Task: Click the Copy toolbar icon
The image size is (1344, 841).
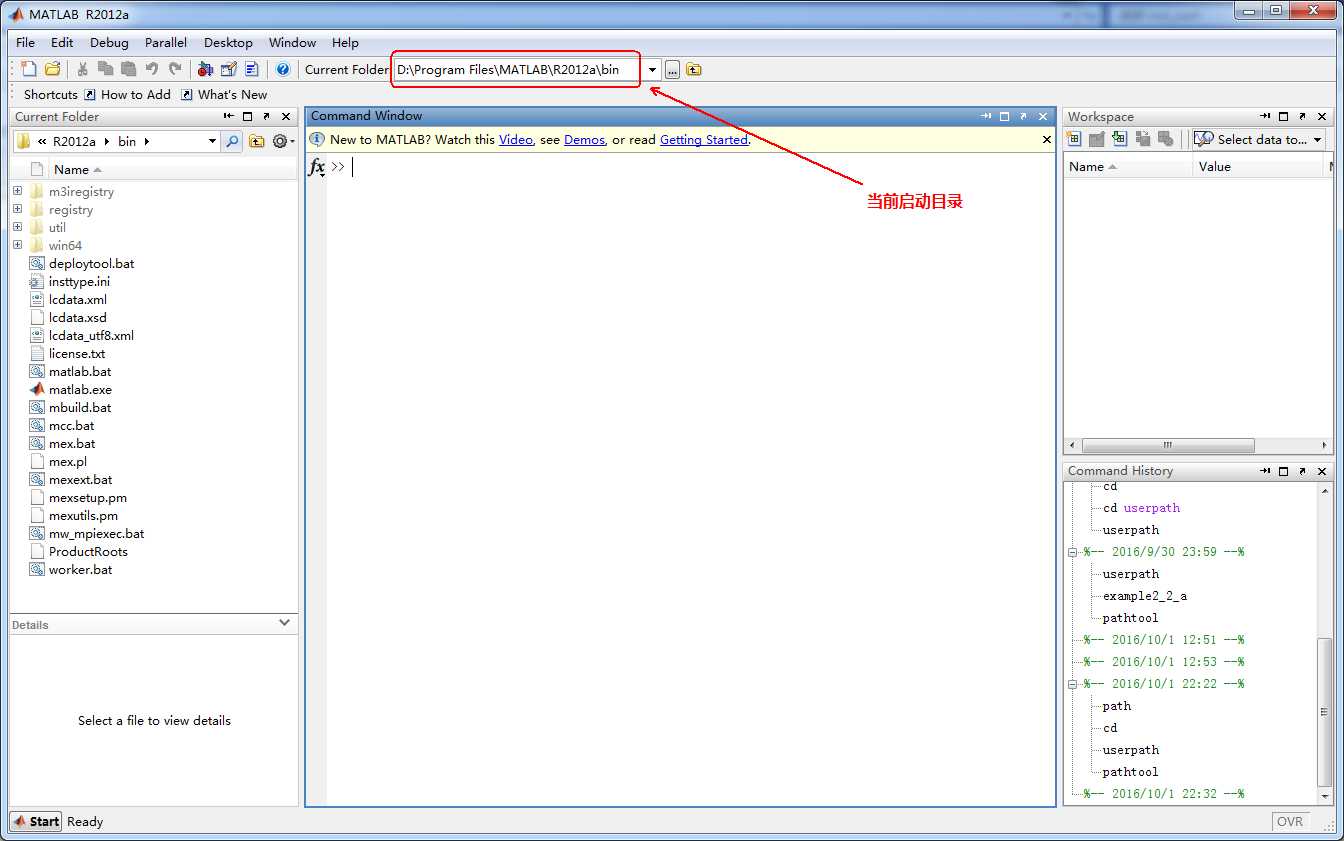Action: pos(105,69)
